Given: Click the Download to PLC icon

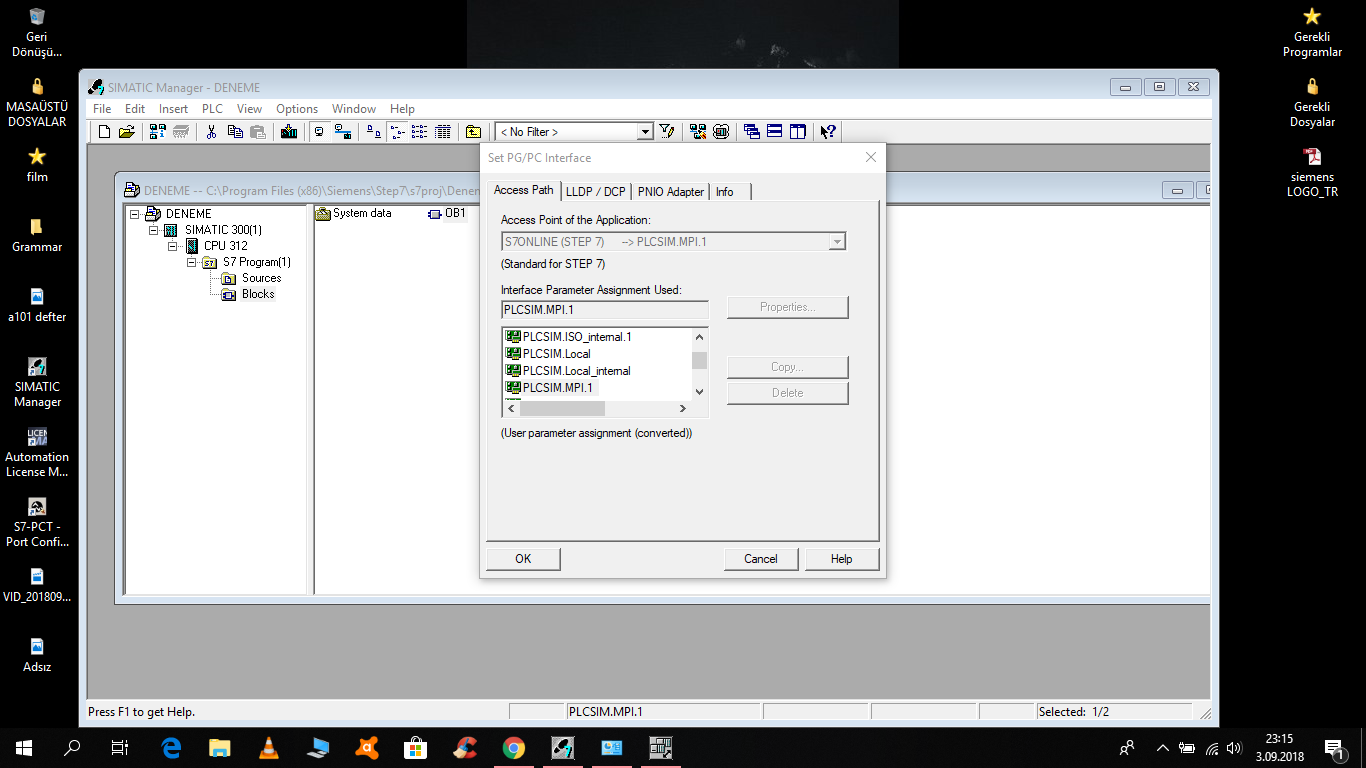Looking at the screenshot, I should 289,132.
